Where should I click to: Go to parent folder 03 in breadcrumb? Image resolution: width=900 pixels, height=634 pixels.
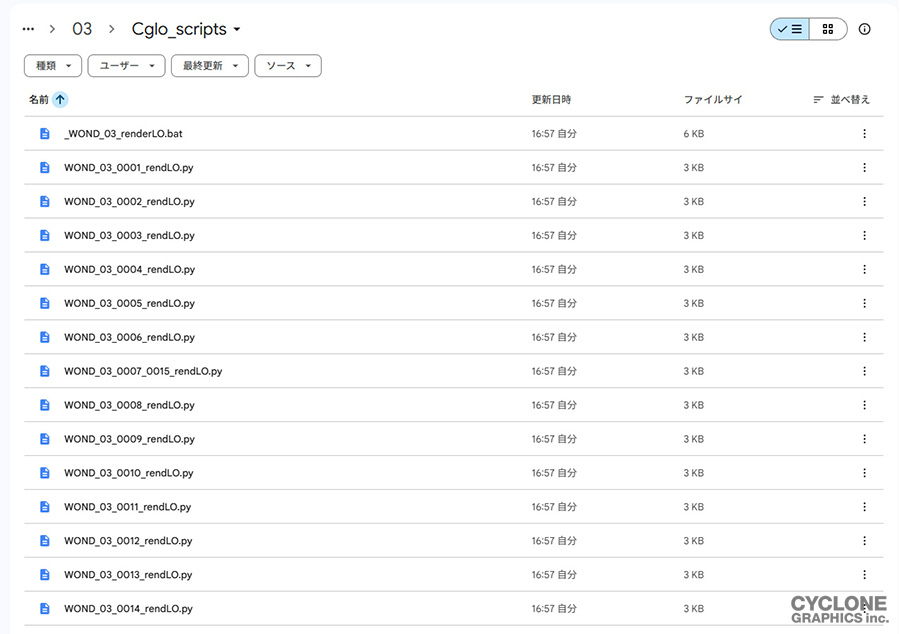pyautogui.click(x=82, y=29)
